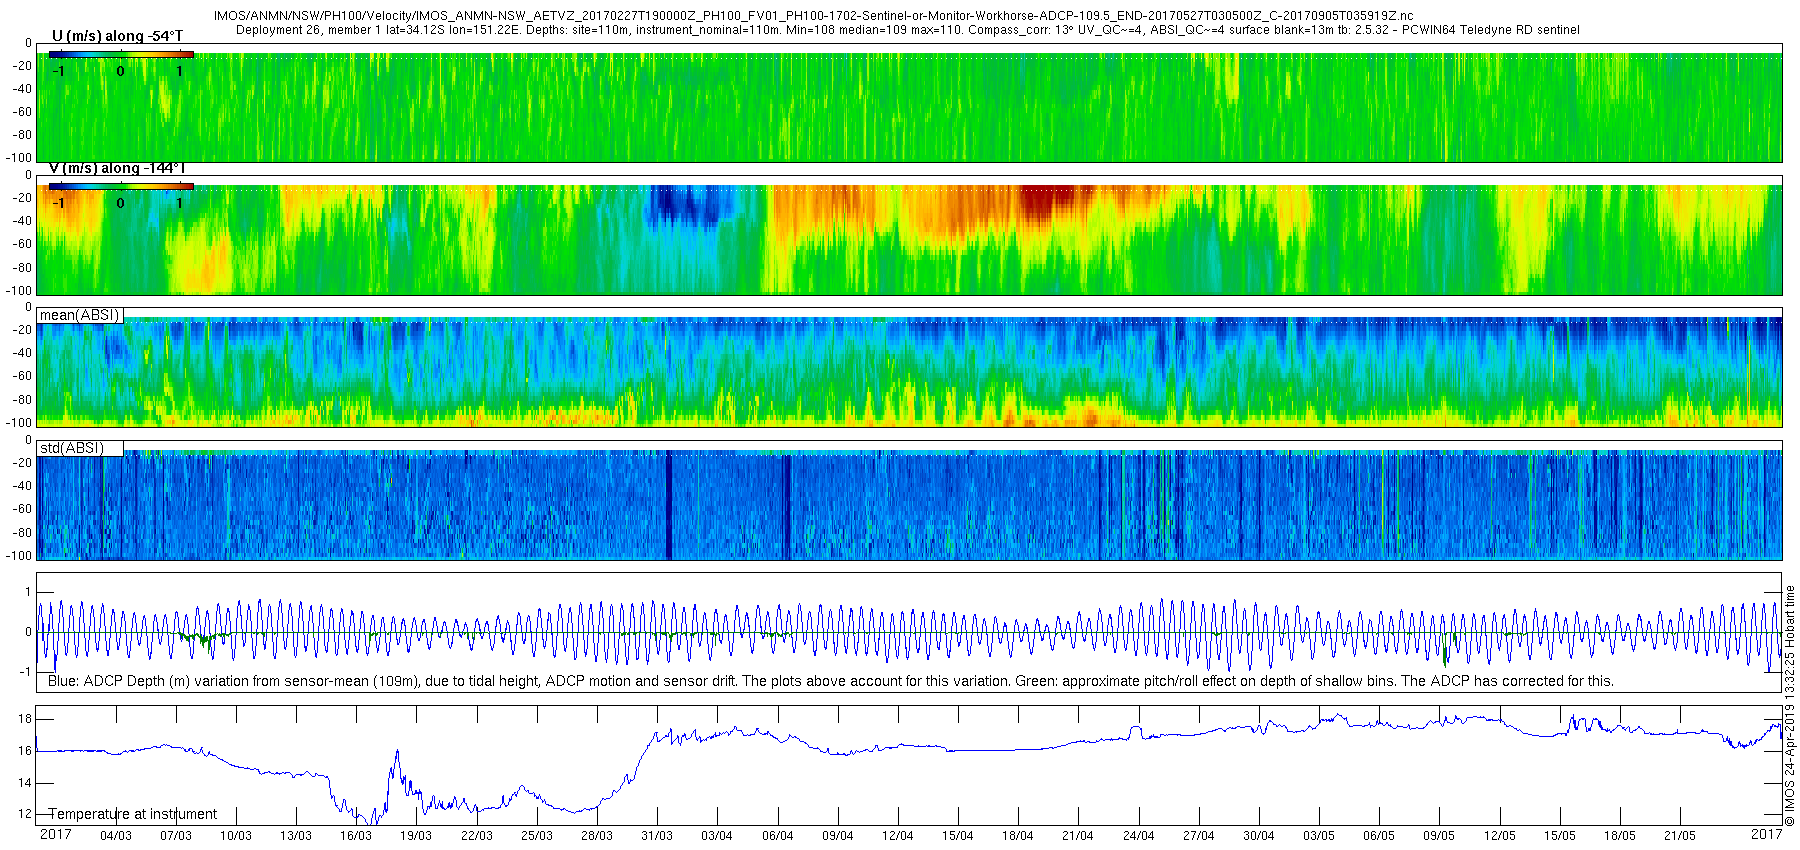Image resolution: width=1800 pixels, height=850 pixels.
Task: Click the '18/04' date tick label
Action: click(x=1018, y=836)
